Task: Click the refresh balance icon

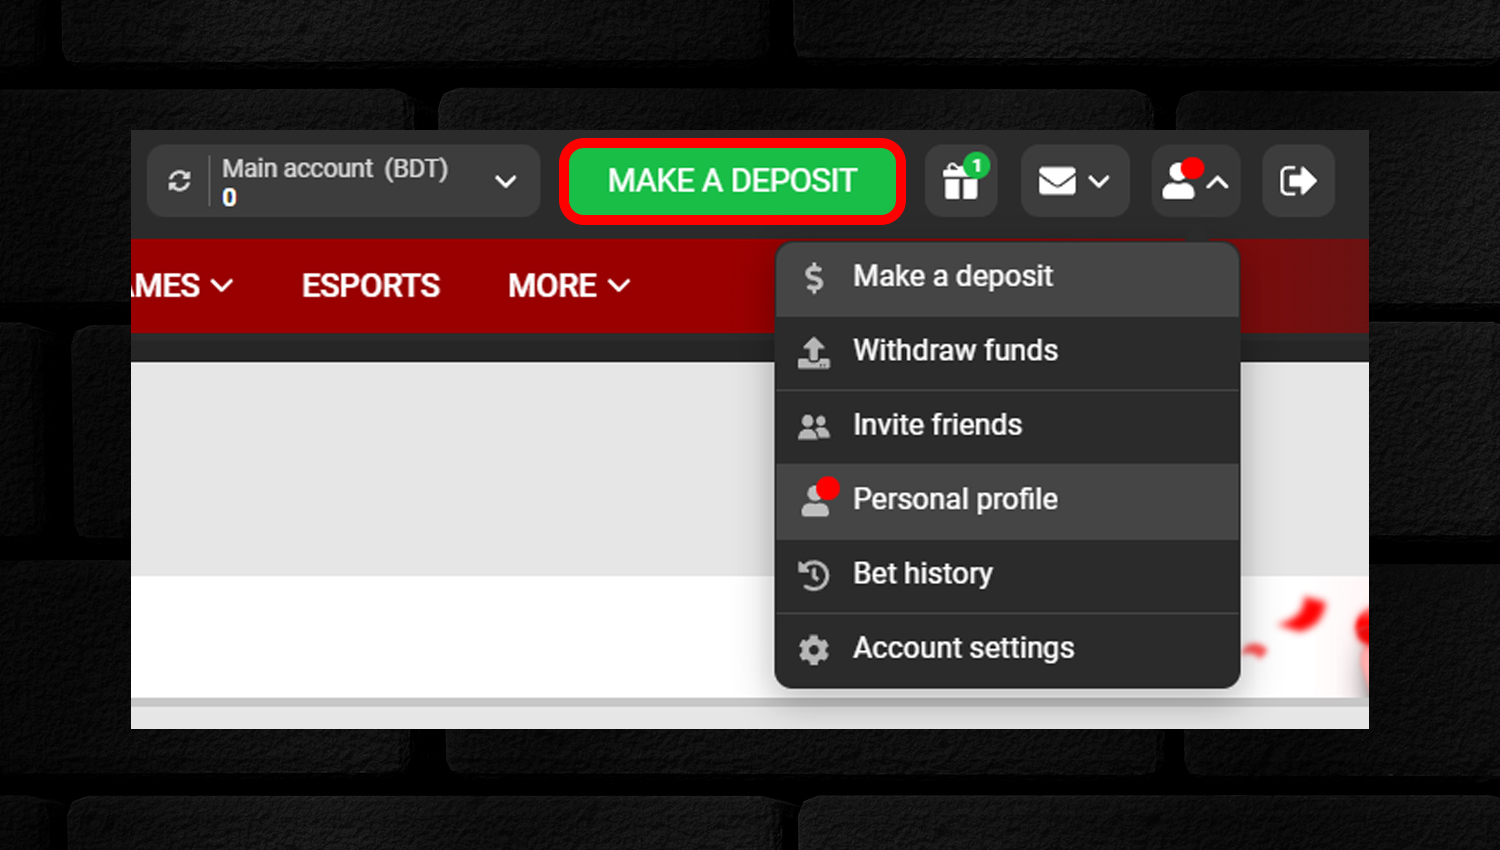Action: (x=180, y=181)
